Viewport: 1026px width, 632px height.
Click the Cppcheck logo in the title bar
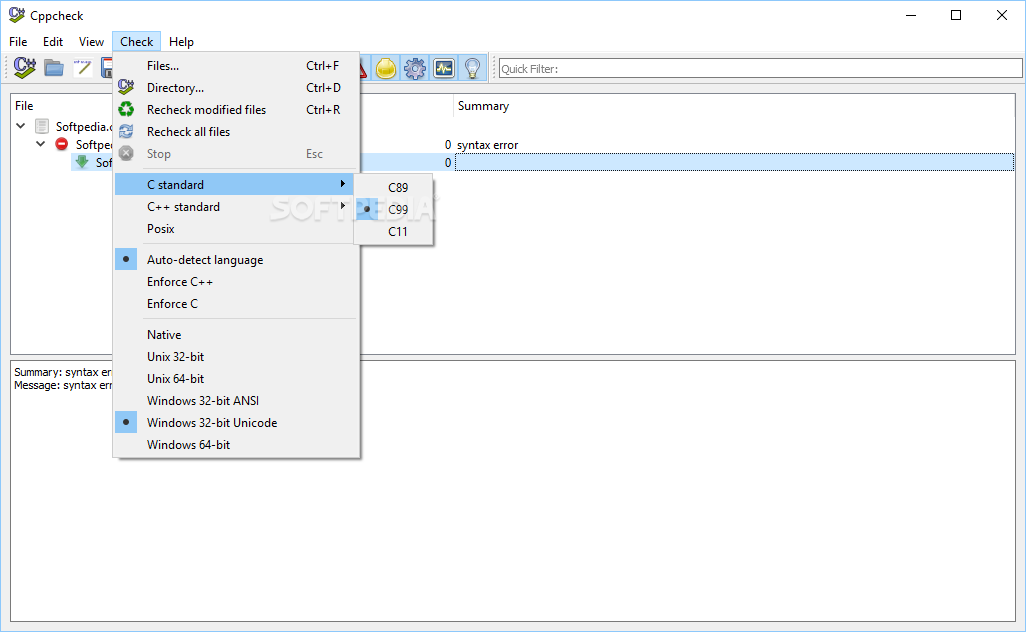pos(16,15)
